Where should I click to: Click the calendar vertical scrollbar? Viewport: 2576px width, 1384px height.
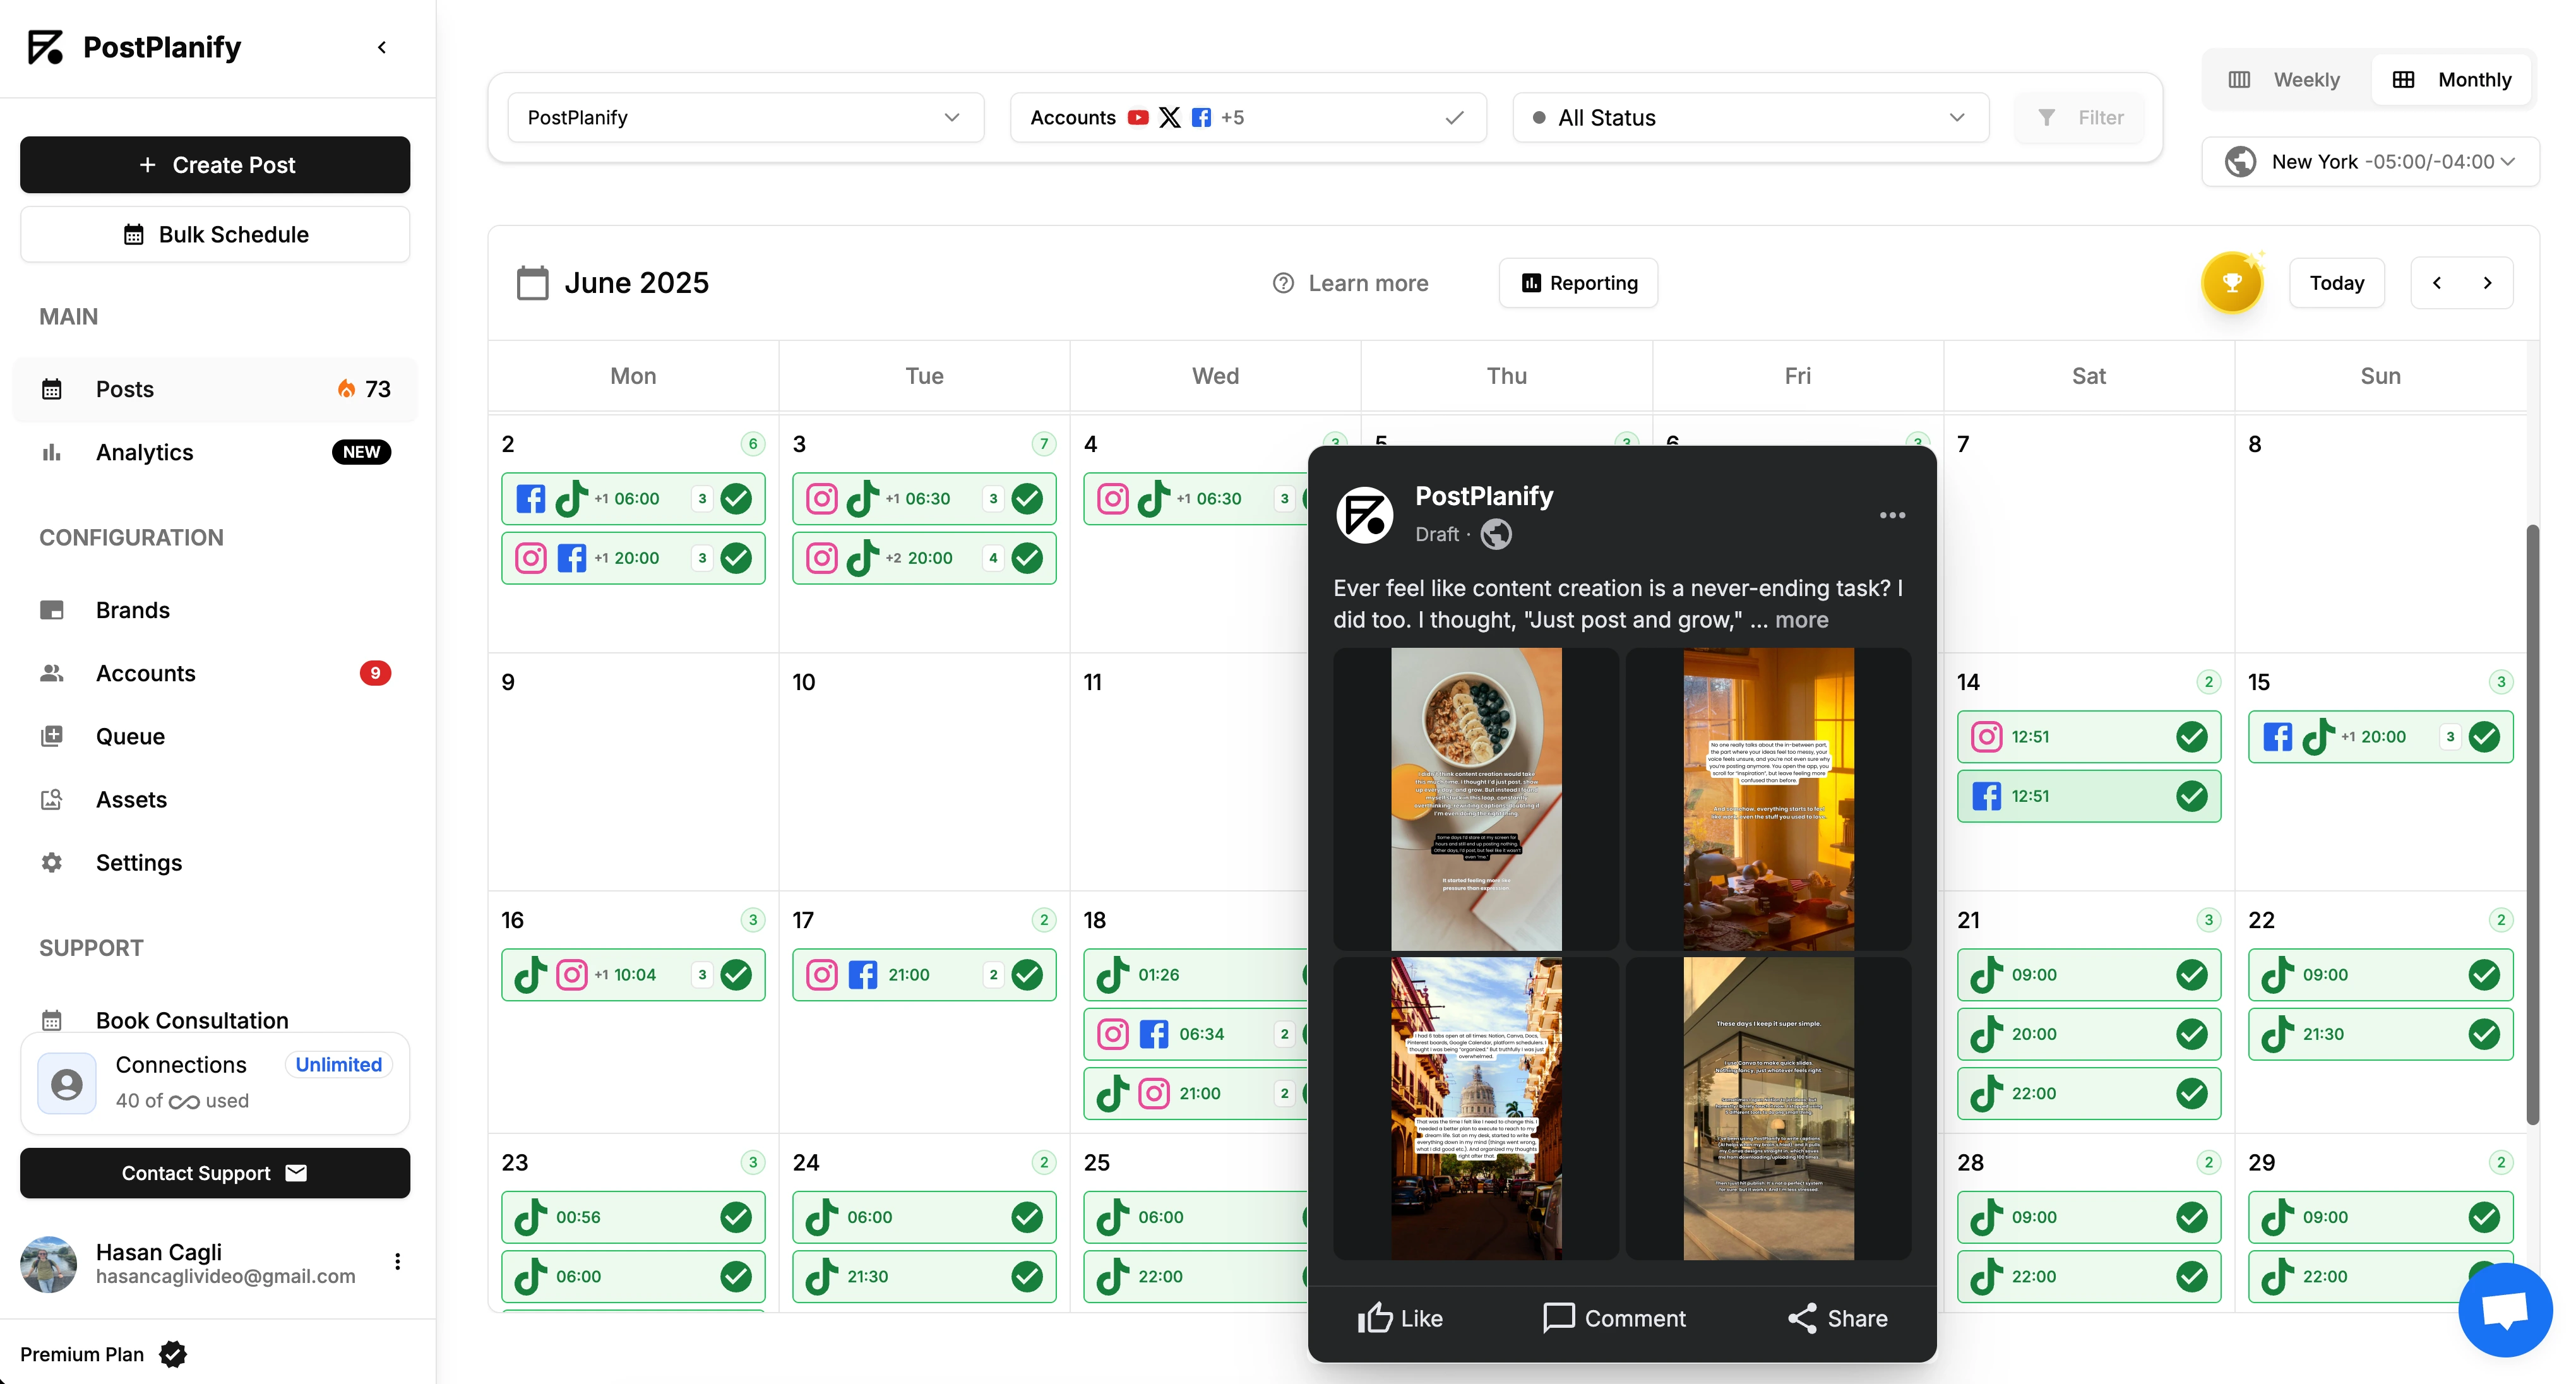(x=2532, y=824)
